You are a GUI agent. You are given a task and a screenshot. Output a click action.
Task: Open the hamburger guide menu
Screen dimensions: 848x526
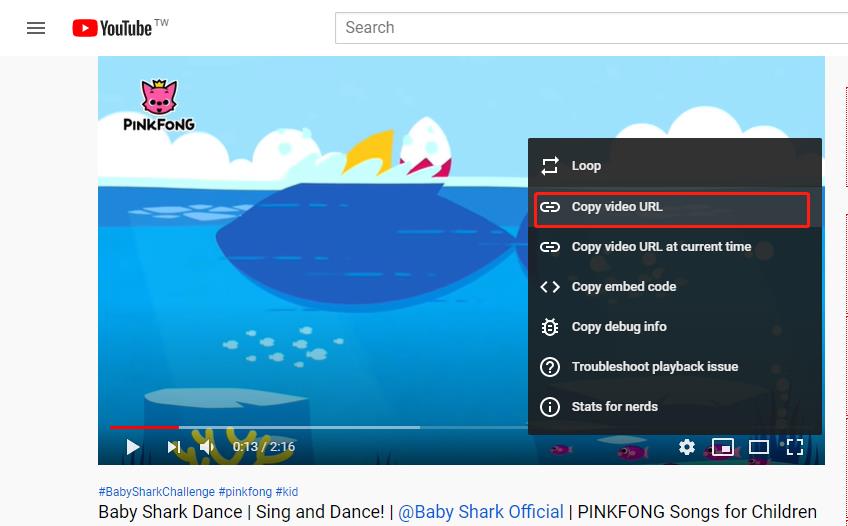[x=36, y=28]
